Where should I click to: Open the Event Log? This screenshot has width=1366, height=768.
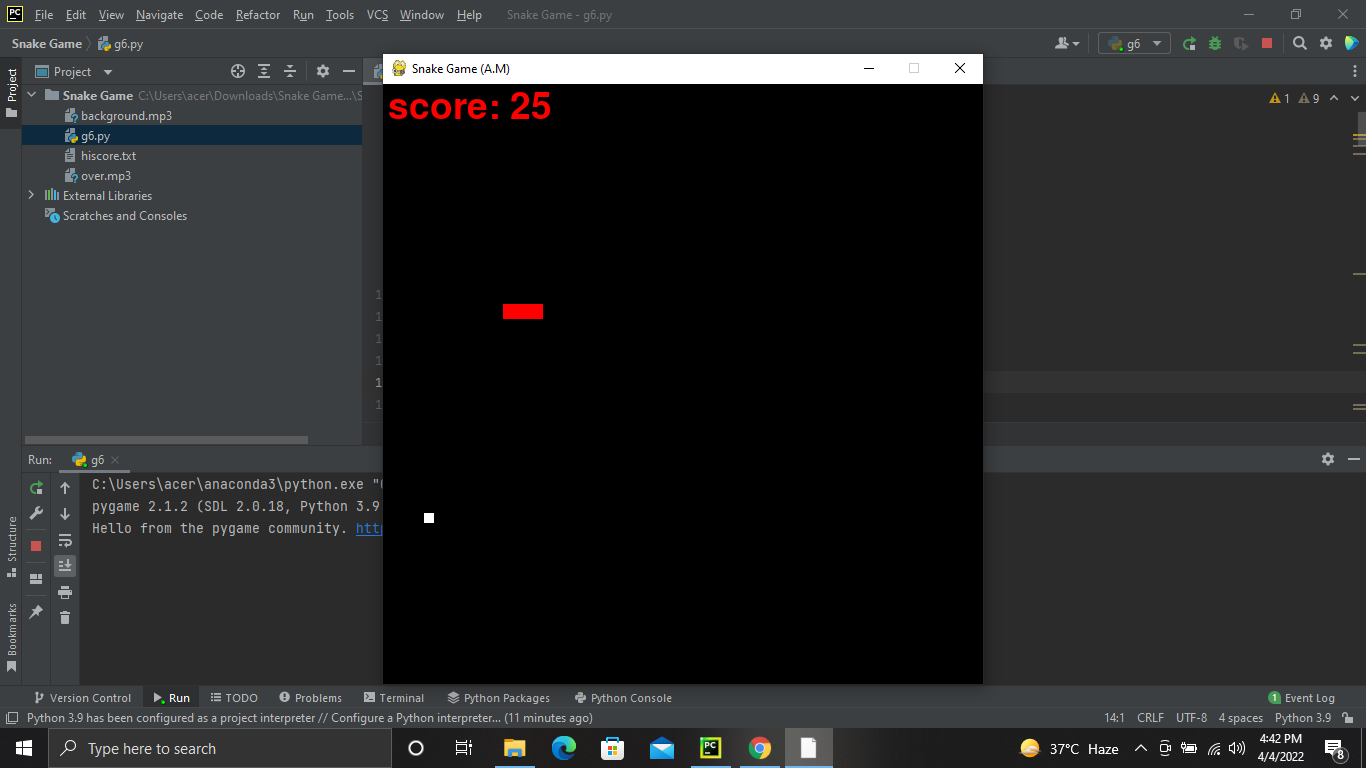pos(1310,697)
